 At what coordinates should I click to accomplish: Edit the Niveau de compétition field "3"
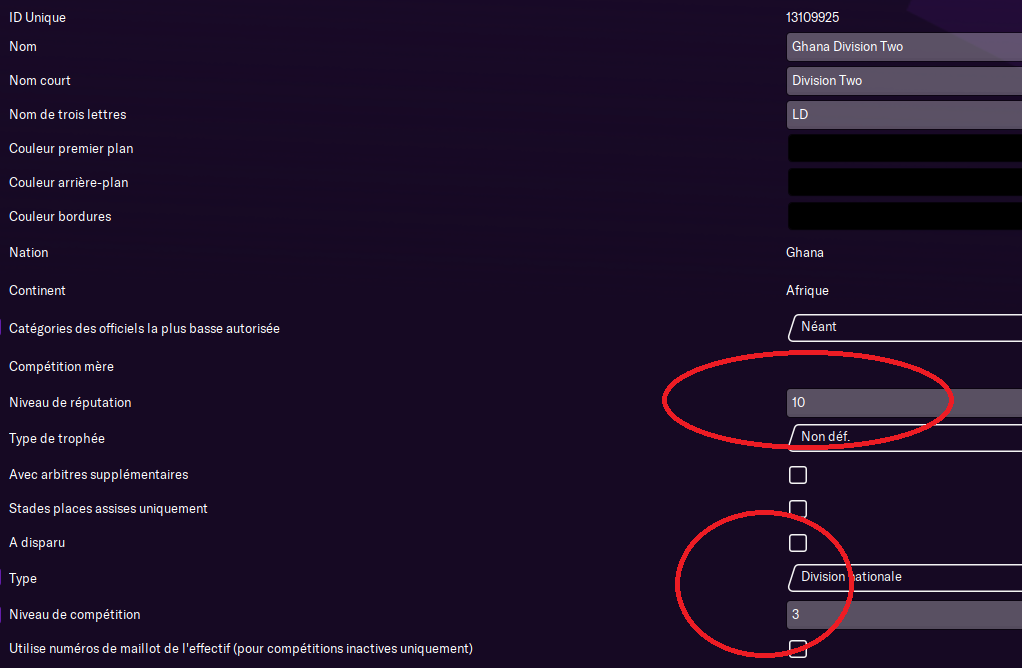[x=904, y=615]
